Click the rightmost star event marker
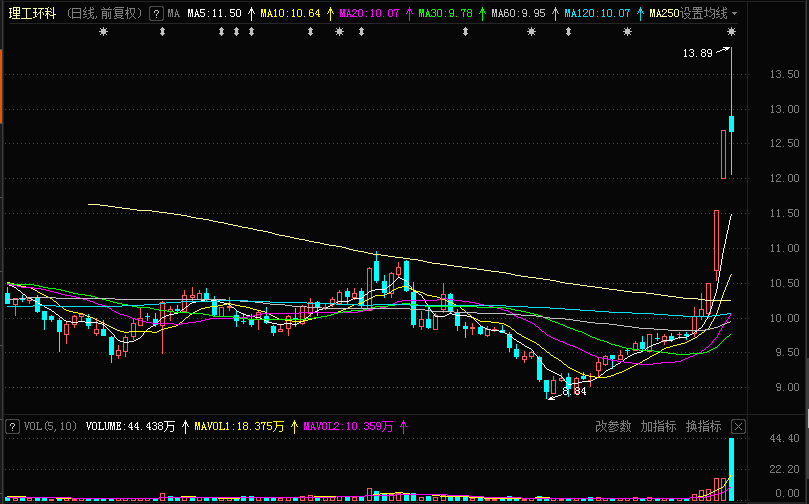The image size is (809, 504). click(x=731, y=32)
